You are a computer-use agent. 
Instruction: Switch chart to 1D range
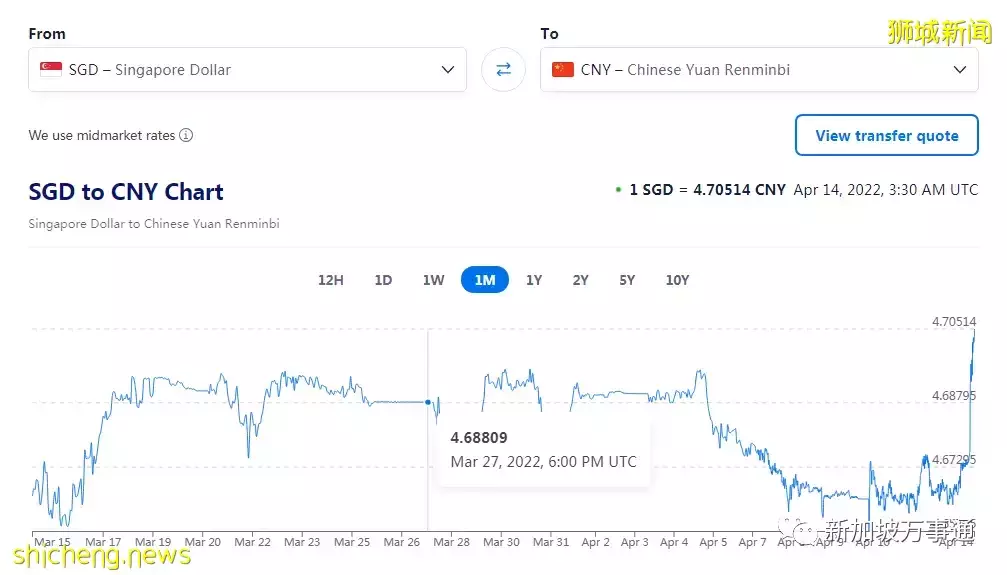pyautogui.click(x=383, y=280)
